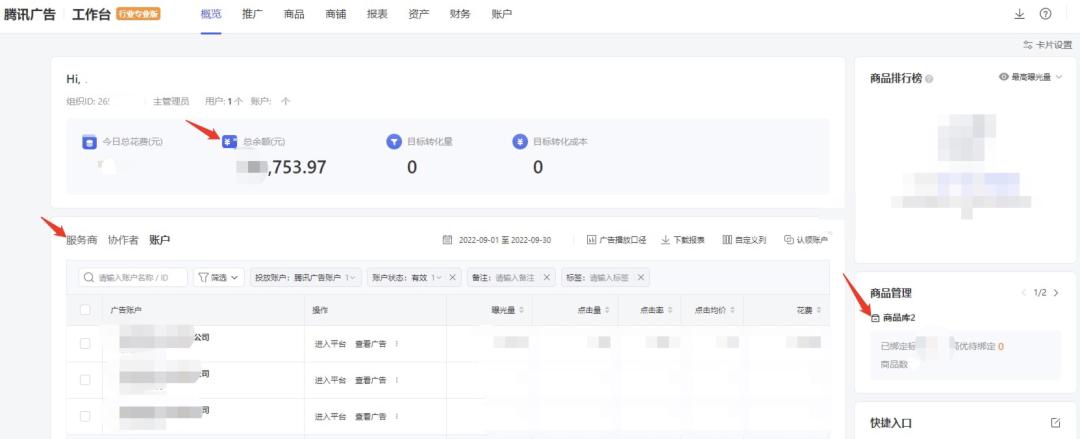Tick the select-all checkbox in table header
1080x439 pixels.
[x=85, y=310]
